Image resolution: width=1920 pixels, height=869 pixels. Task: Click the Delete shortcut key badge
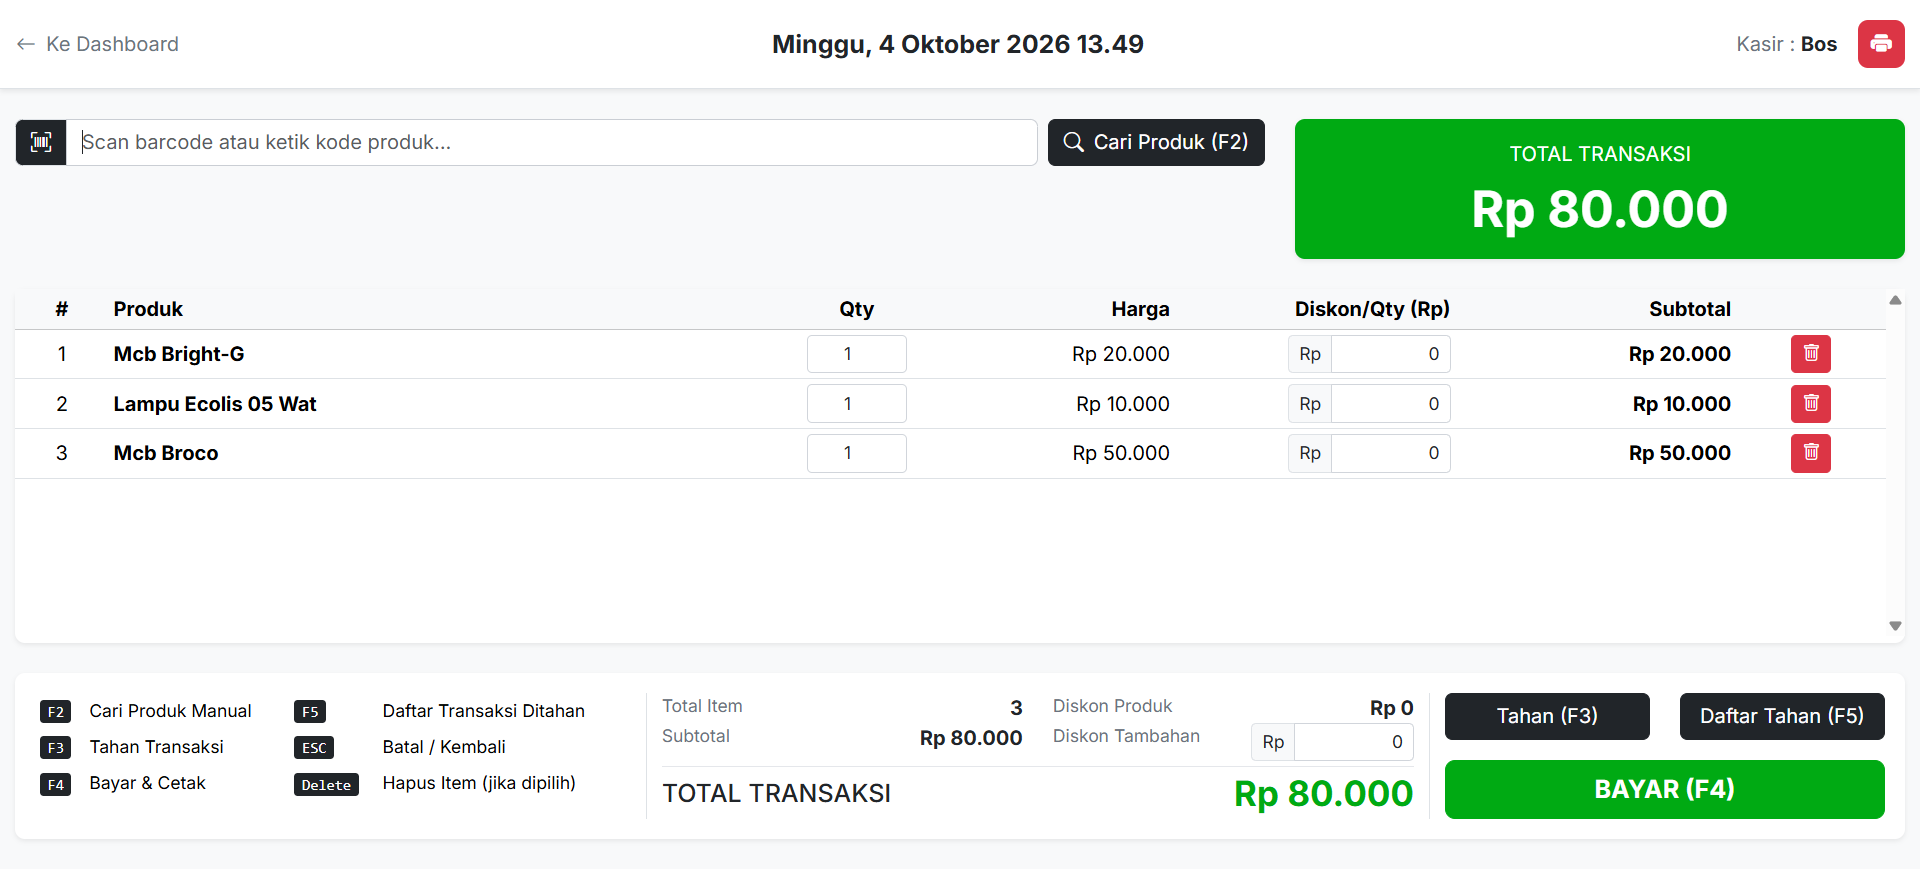[x=326, y=785]
